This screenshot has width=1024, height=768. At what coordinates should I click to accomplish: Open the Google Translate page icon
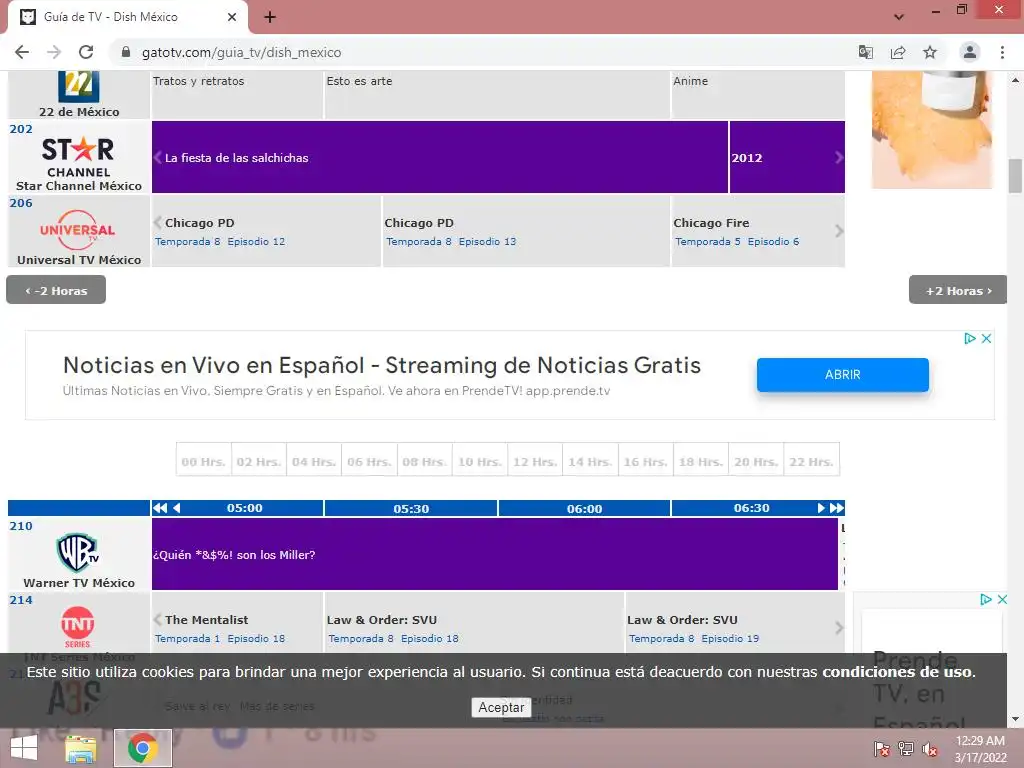click(x=865, y=52)
